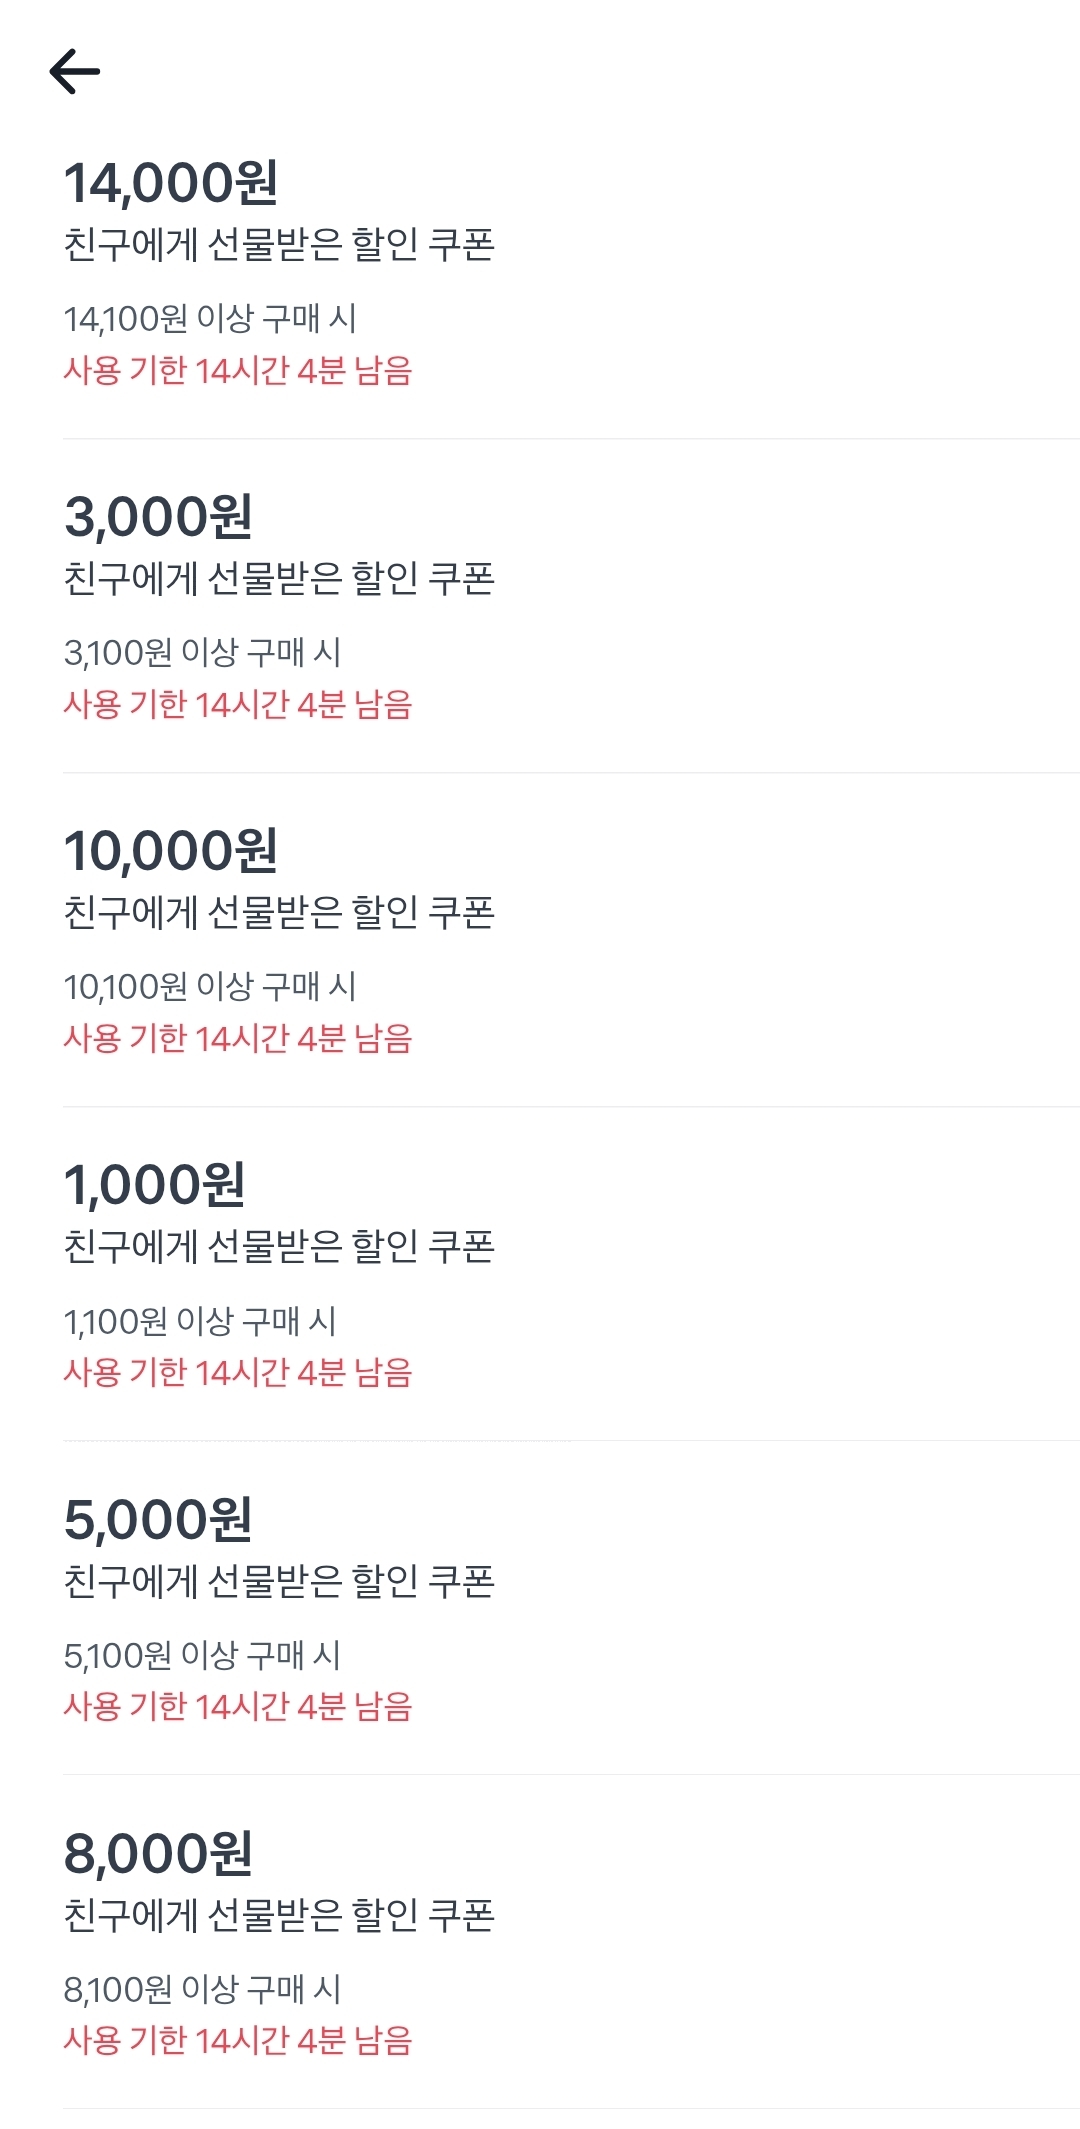Tap the red expiry text under 8,000원 coupon
This screenshot has width=1080, height=2129.
coord(238,2041)
